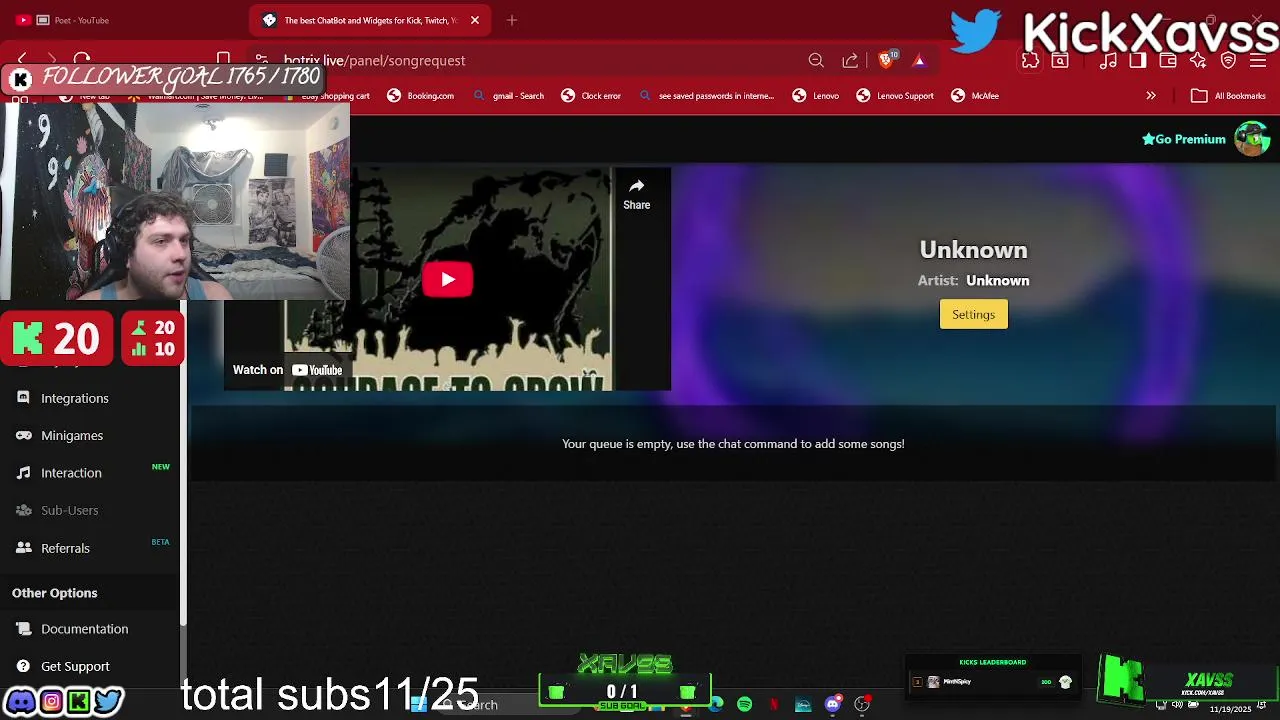Click the yellow Settings button
The width and height of the screenshot is (1280, 720).
tap(973, 314)
